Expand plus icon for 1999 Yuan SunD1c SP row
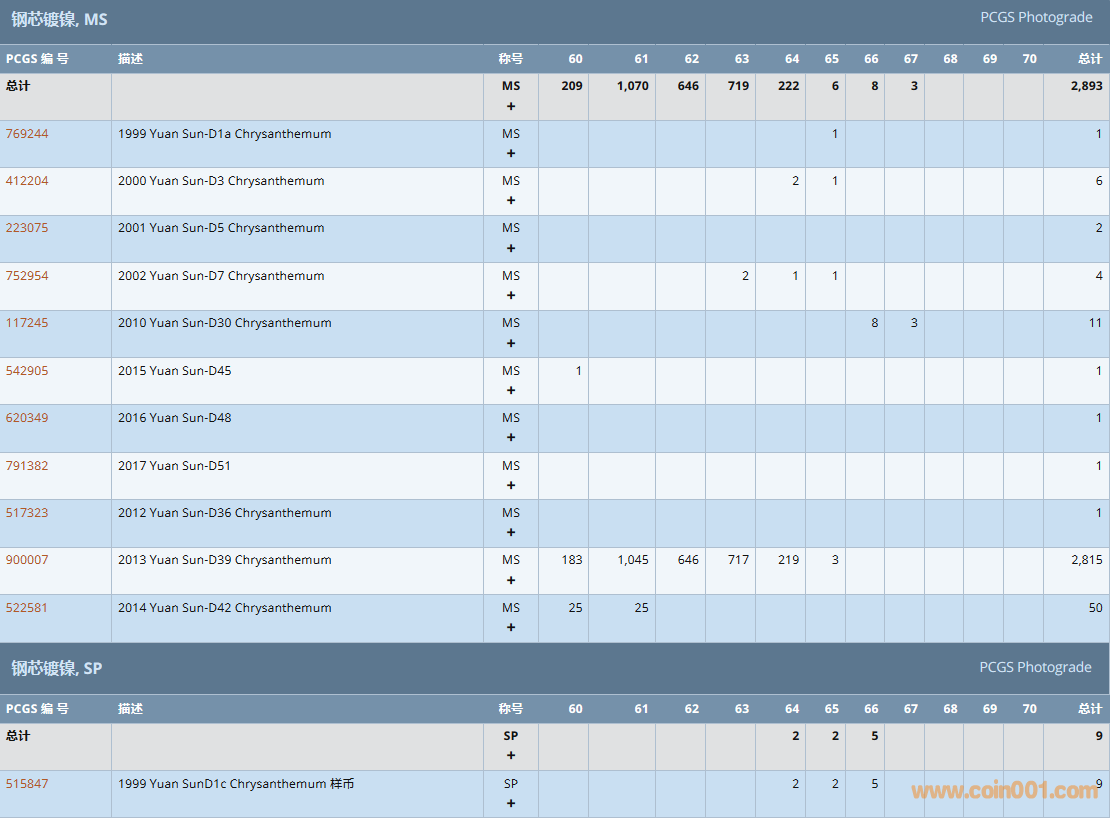The height and width of the screenshot is (818, 1111). [511, 803]
